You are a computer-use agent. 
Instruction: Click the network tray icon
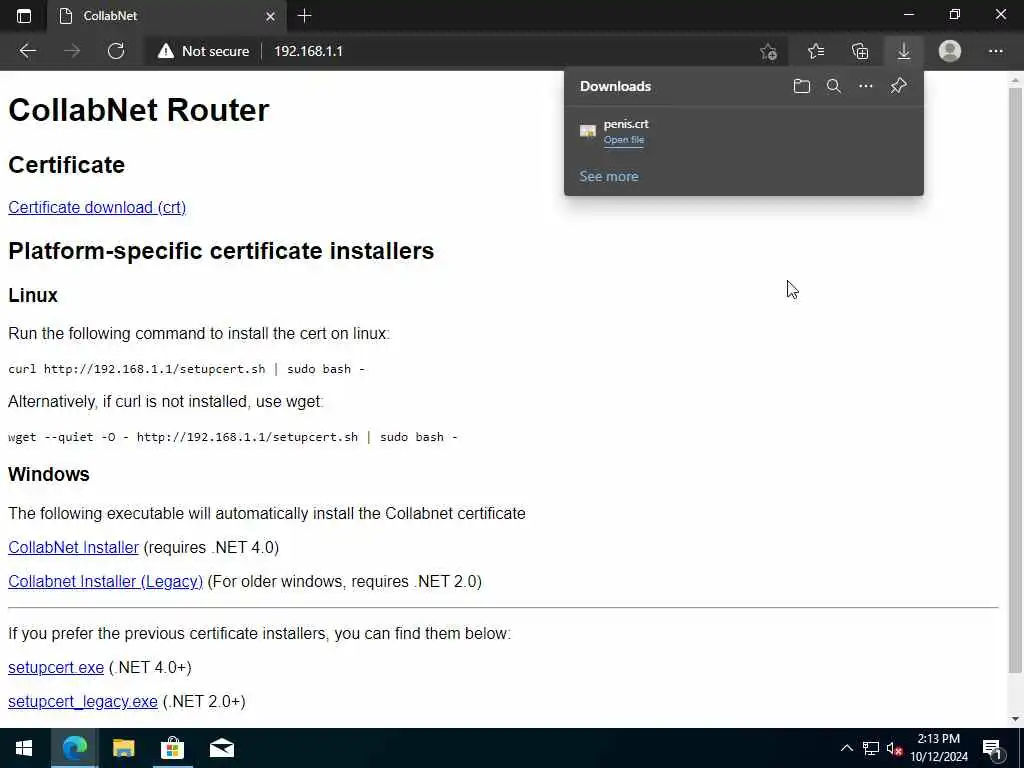click(x=871, y=748)
